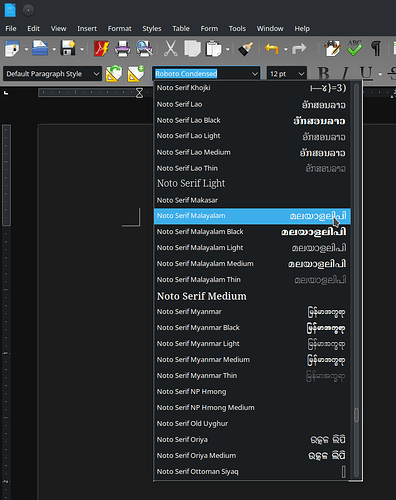Open the Styles menu
Image resolution: width=396 pixels, height=500 pixels.
pos(152,29)
